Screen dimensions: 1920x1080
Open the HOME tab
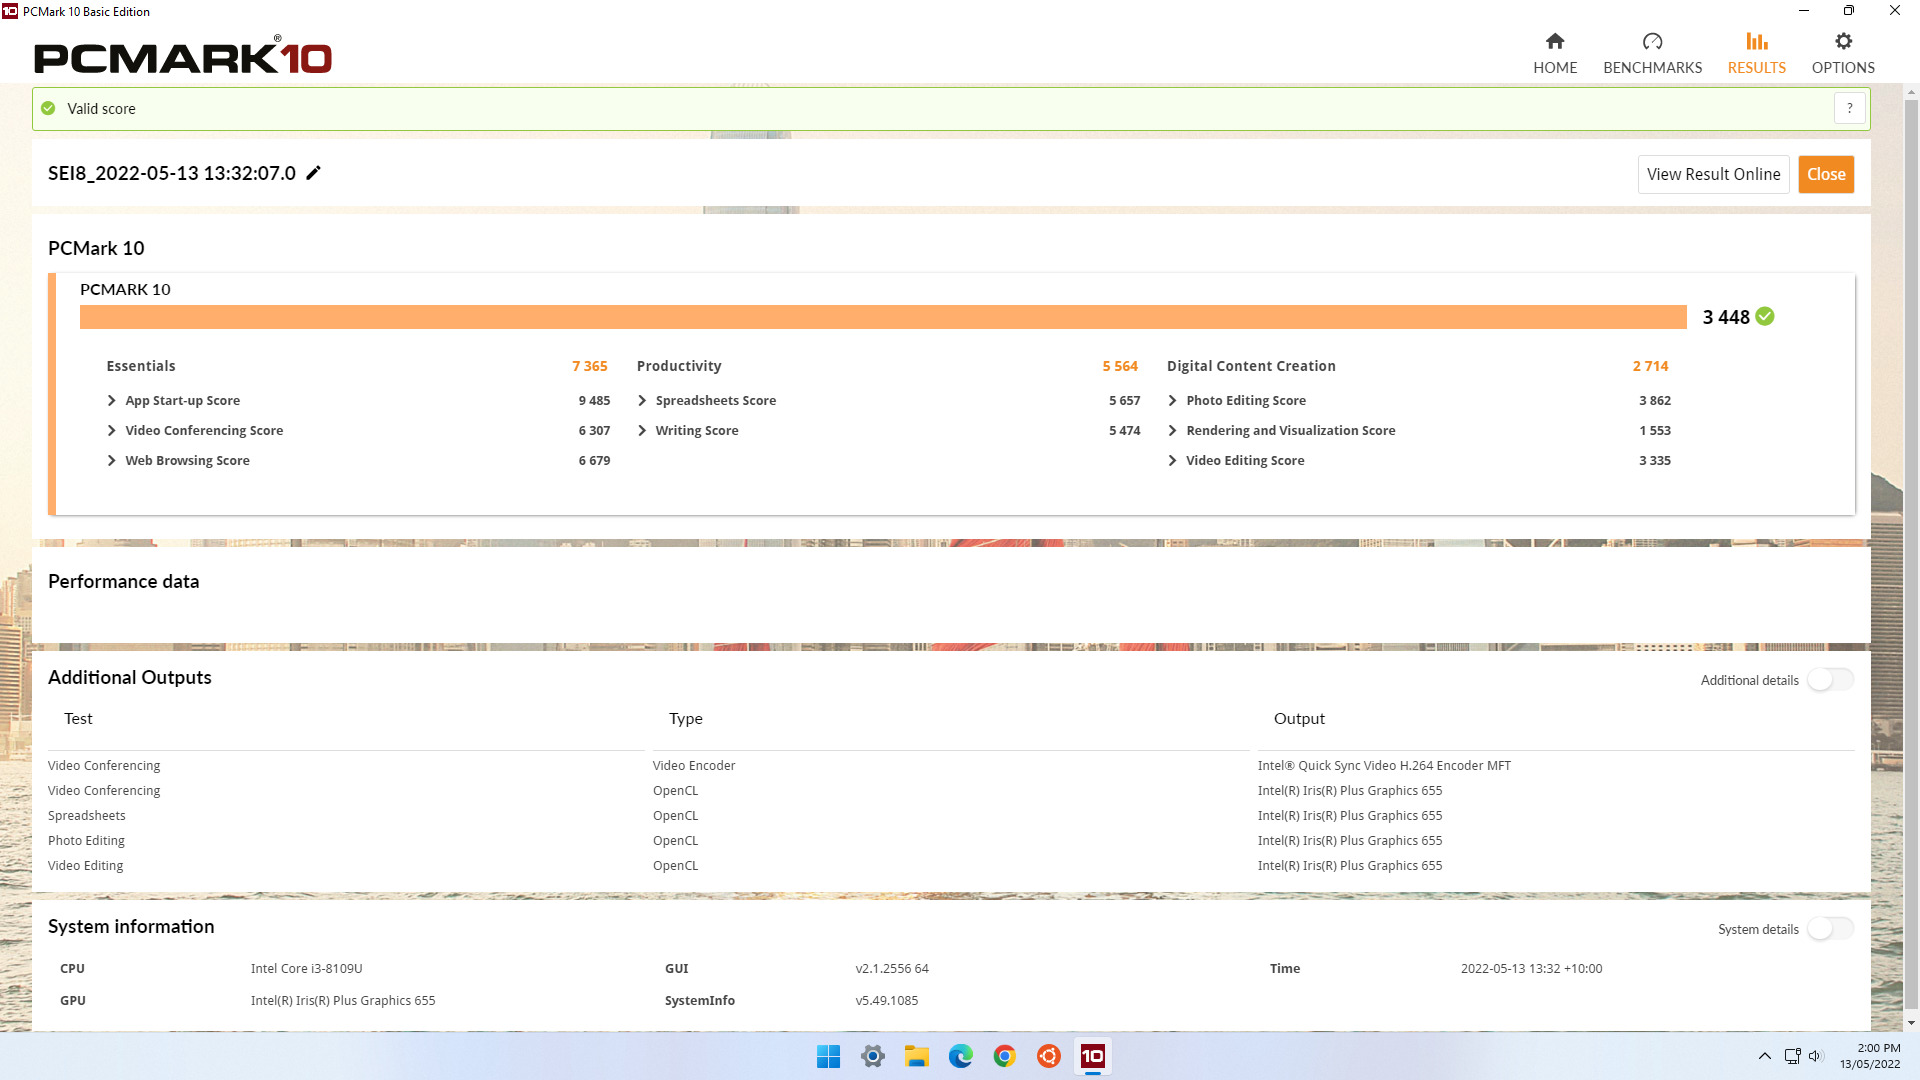(1555, 54)
